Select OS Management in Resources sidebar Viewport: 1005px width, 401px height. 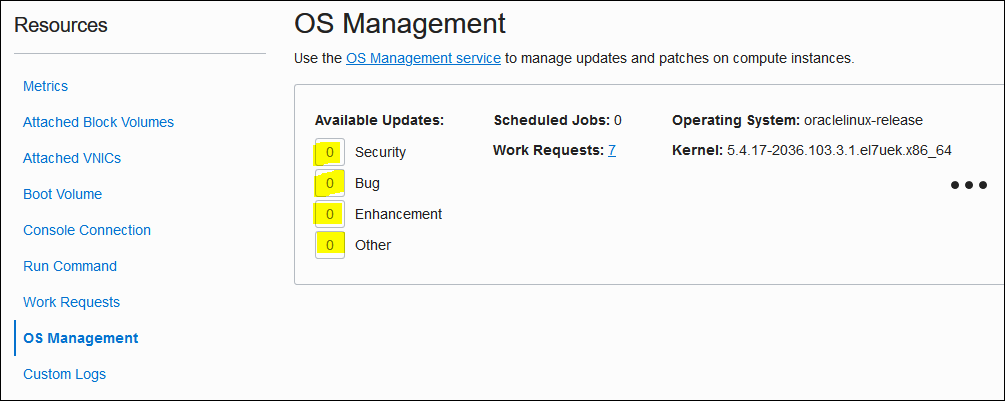[x=81, y=338]
